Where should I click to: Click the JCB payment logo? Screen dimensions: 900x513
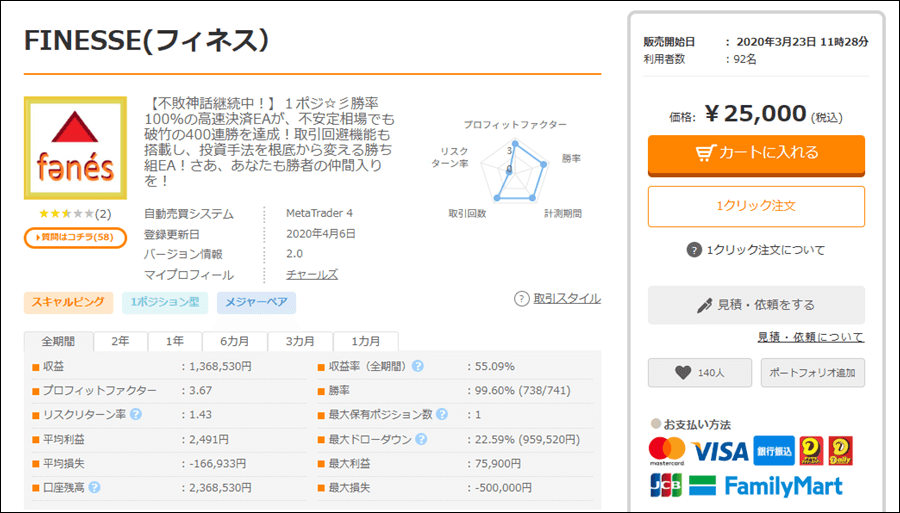coord(666,485)
